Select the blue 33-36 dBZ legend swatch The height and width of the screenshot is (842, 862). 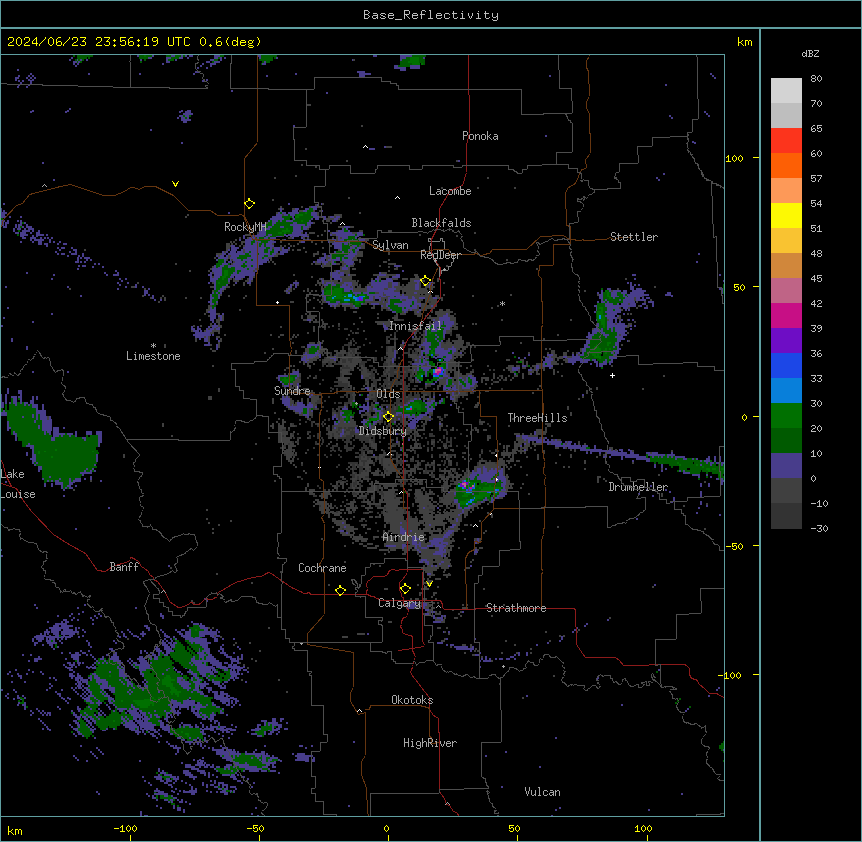(x=786, y=365)
